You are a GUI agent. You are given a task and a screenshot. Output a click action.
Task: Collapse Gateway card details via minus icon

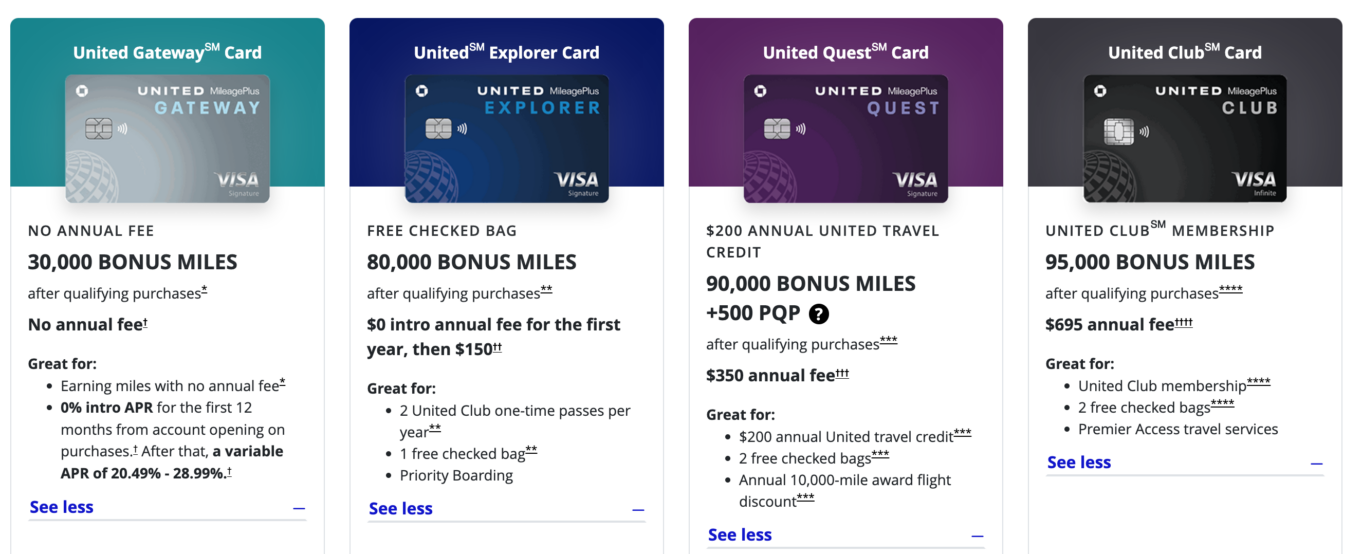pyautogui.click(x=299, y=508)
